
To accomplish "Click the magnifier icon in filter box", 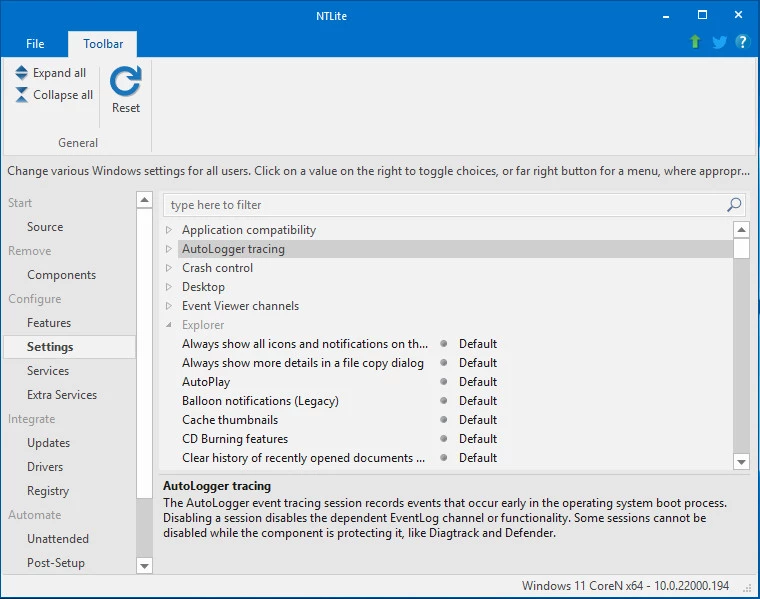I will (735, 205).
